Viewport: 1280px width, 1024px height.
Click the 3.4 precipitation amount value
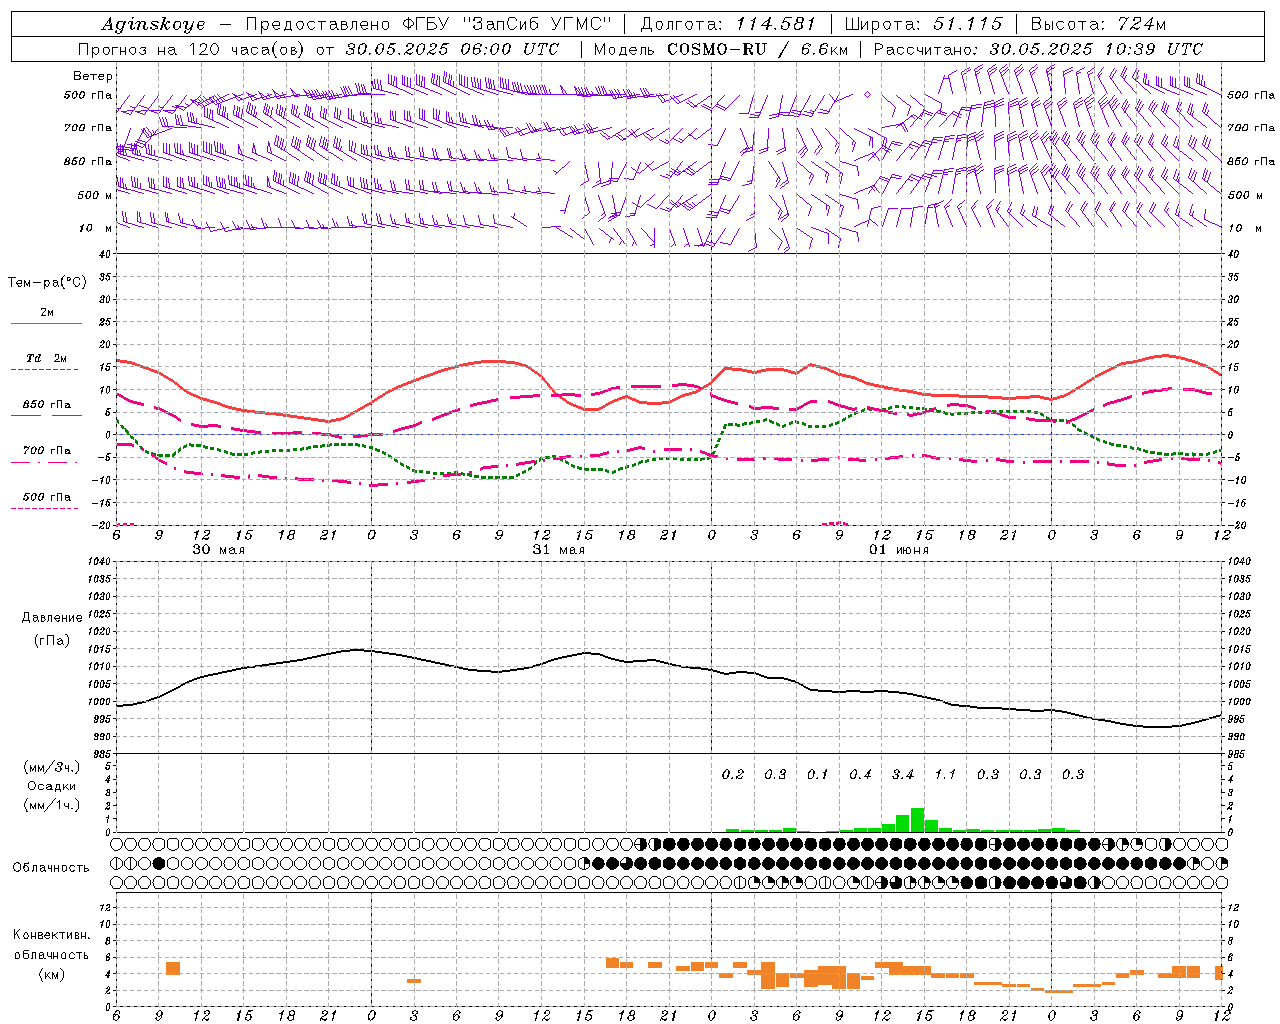coord(903,774)
